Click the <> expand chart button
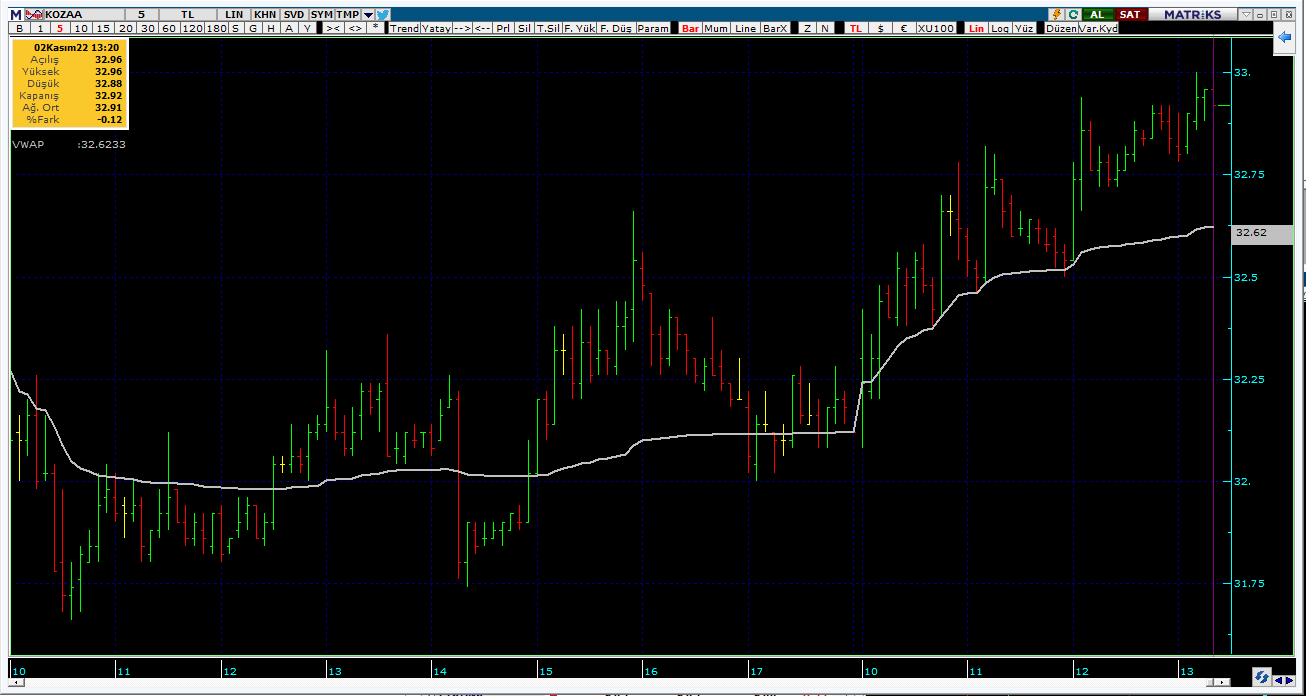1306x696 pixels. (x=354, y=28)
